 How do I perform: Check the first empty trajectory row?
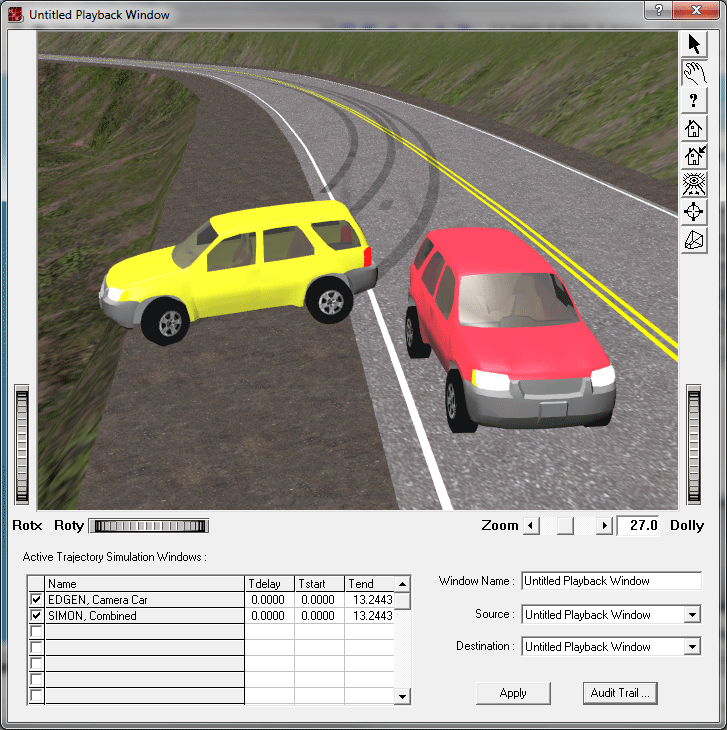click(36, 632)
